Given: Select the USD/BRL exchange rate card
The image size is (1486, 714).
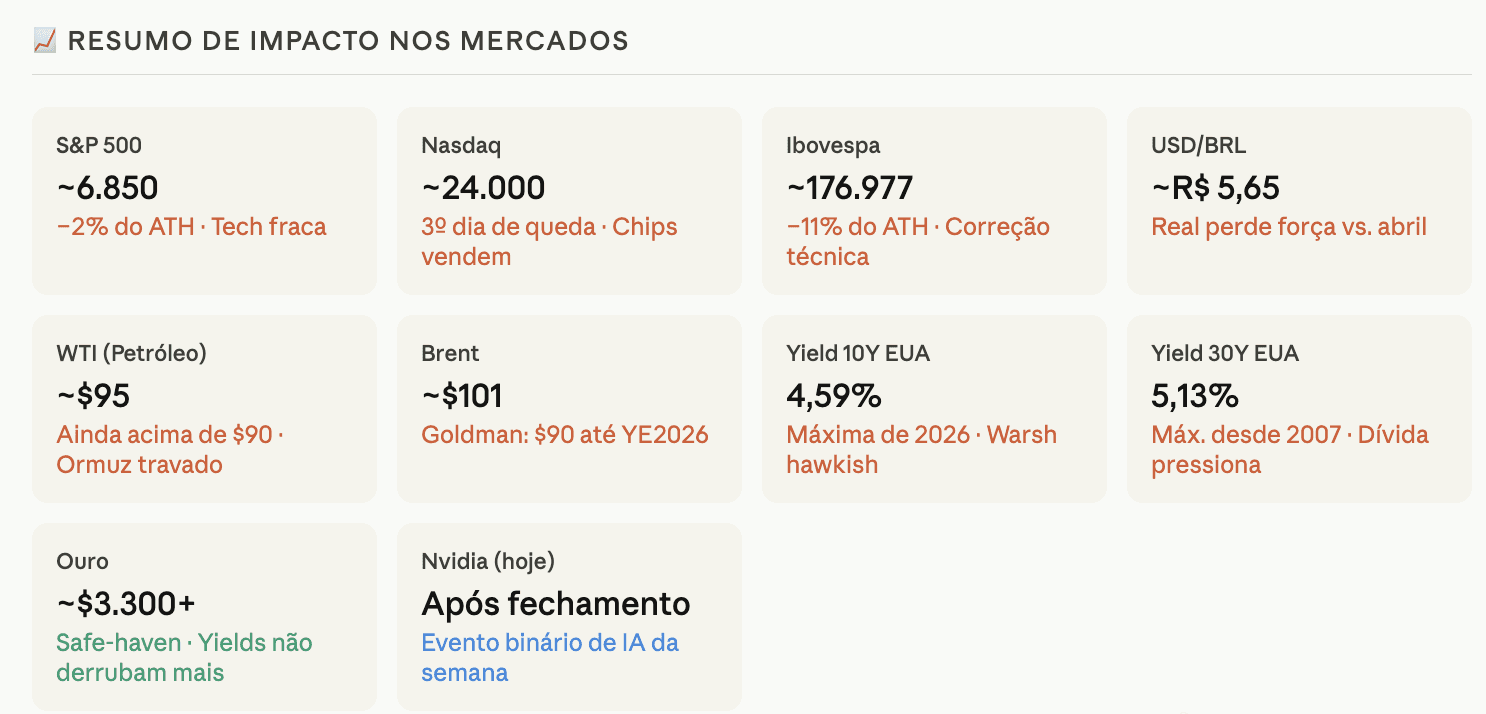Looking at the screenshot, I should [x=1300, y=201].
